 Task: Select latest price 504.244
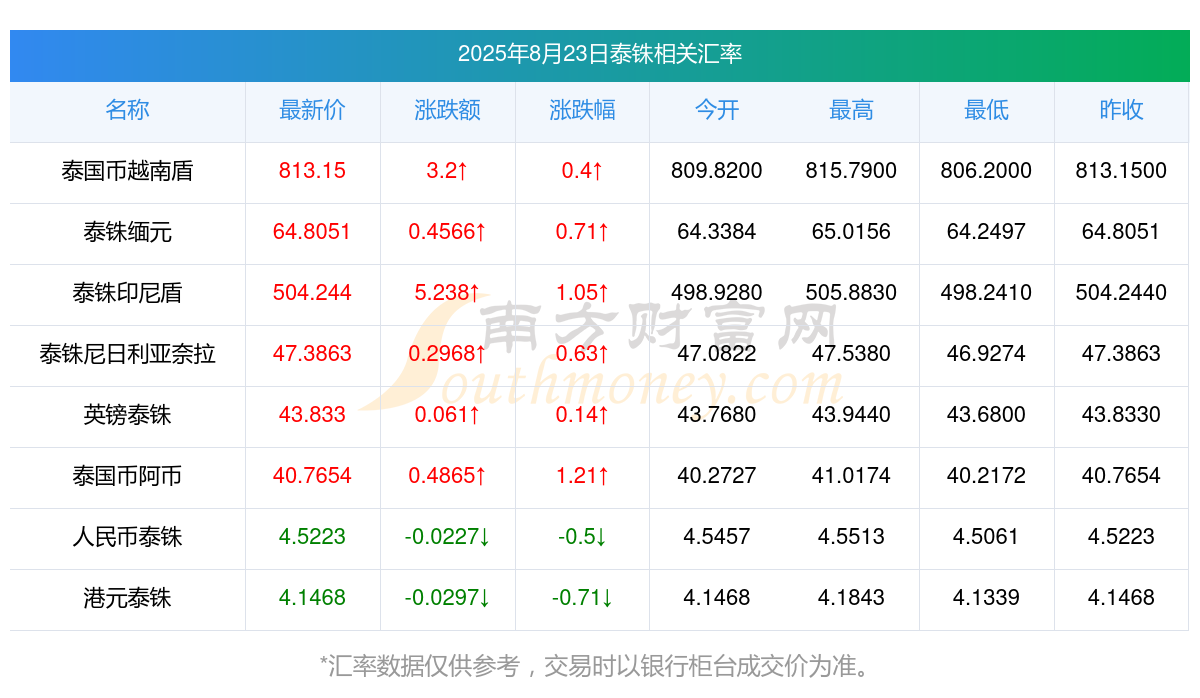click(312, 293)
